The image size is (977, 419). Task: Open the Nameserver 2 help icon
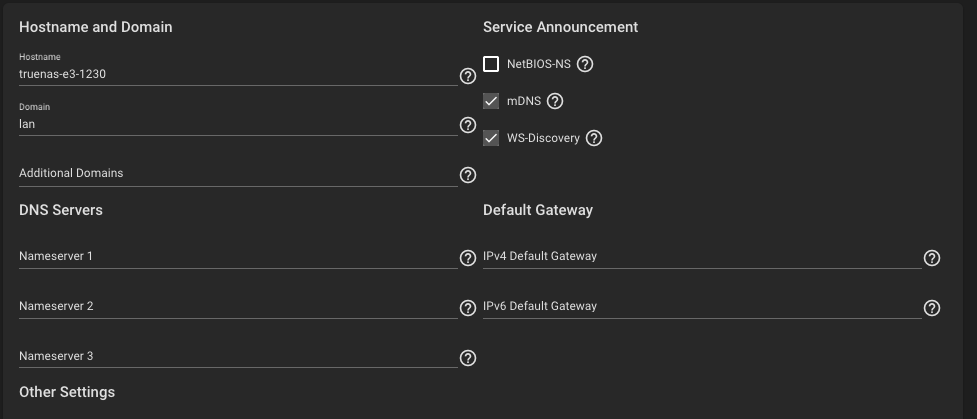(x=468, y=308)
